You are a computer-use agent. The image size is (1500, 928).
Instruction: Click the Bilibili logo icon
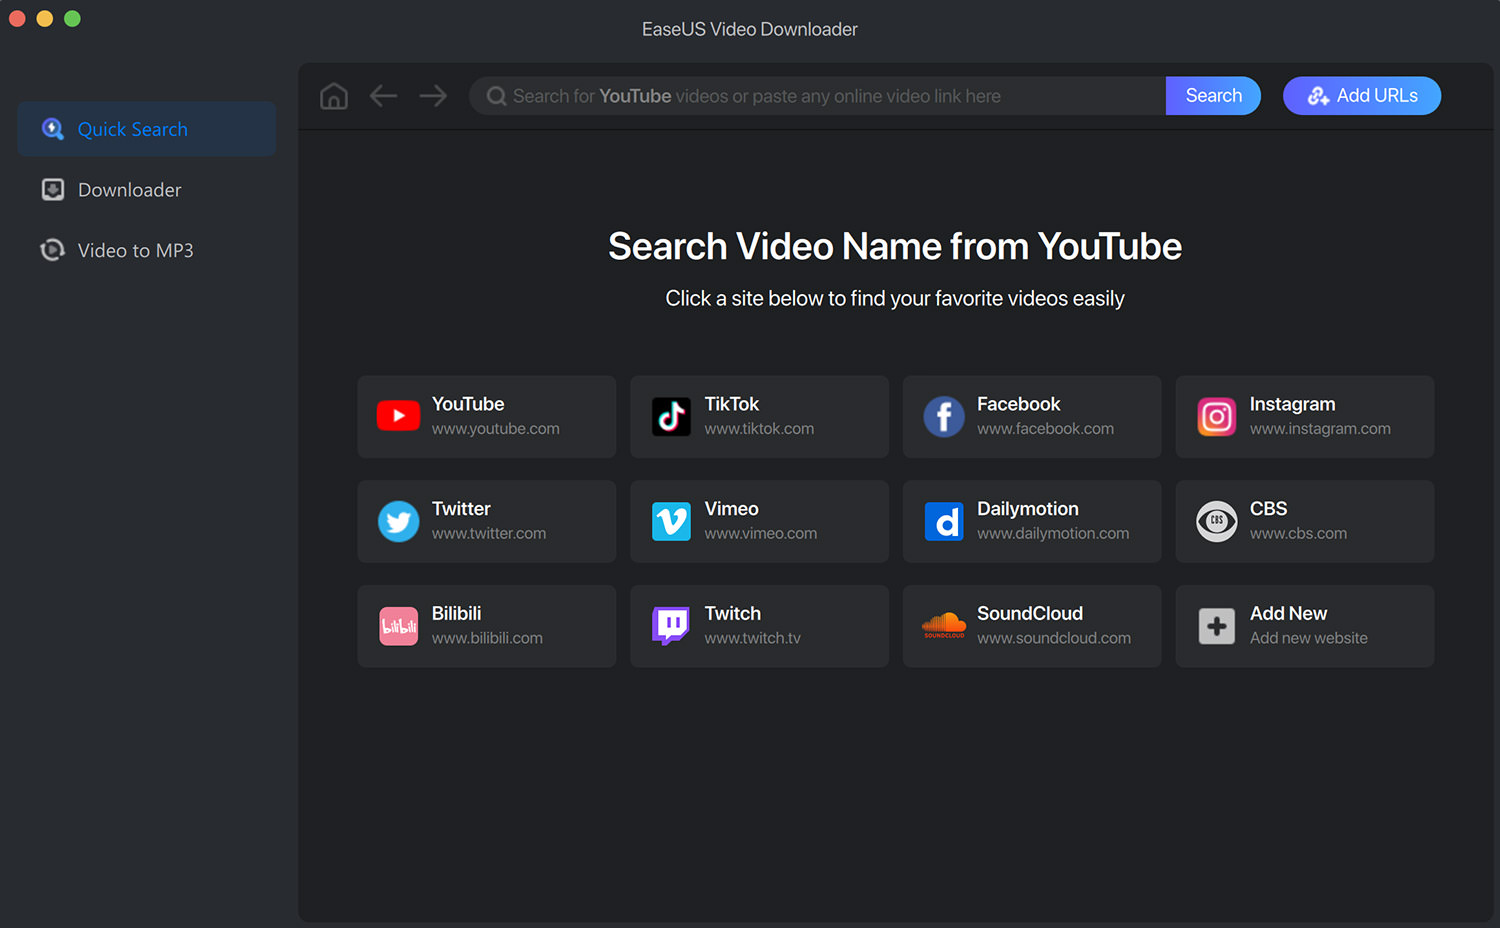pos(398,626)
